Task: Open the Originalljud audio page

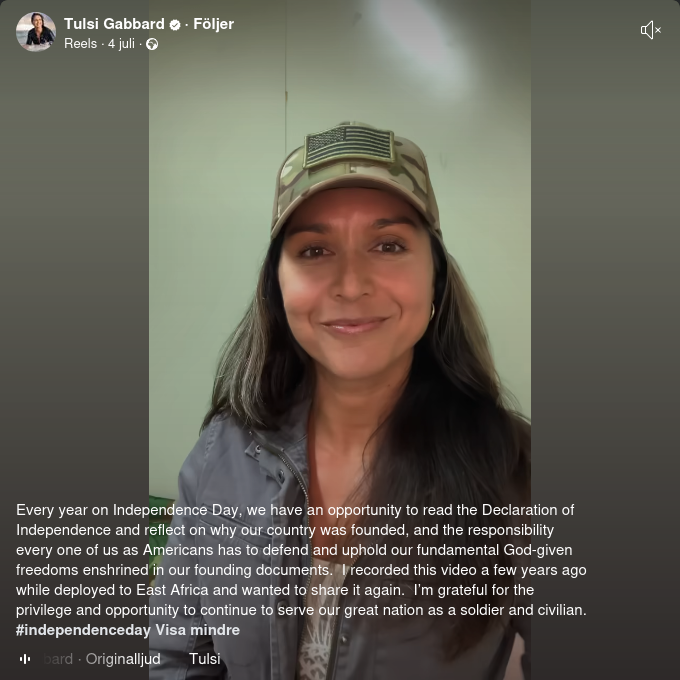Action: pos(123,659)
